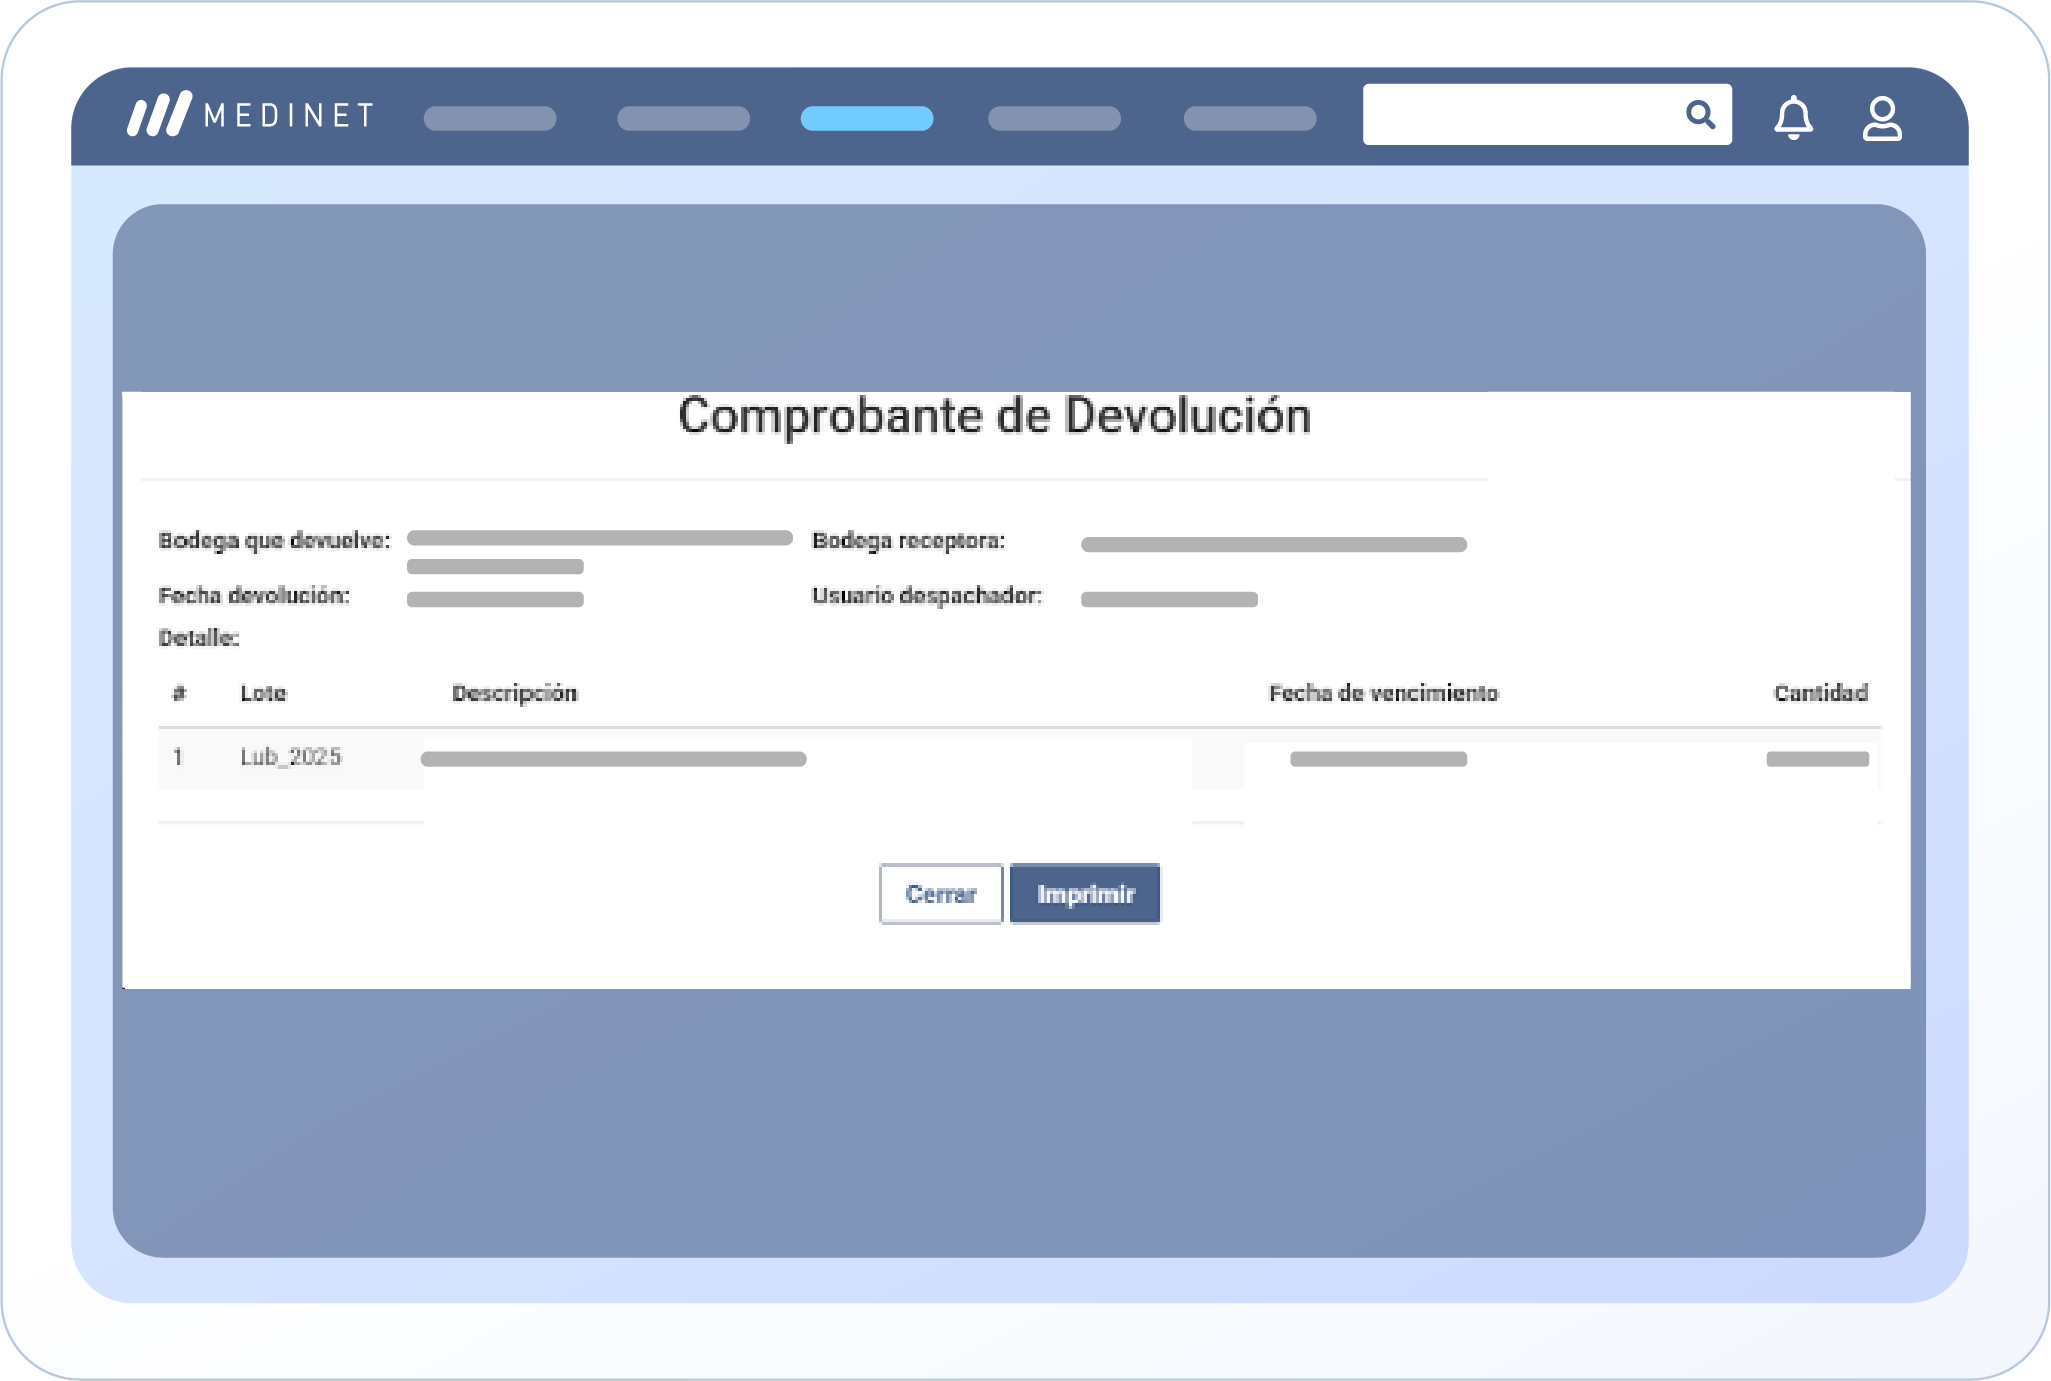Open the user profile icon
This screenshot has height=1381, width=2051.
1881,118
